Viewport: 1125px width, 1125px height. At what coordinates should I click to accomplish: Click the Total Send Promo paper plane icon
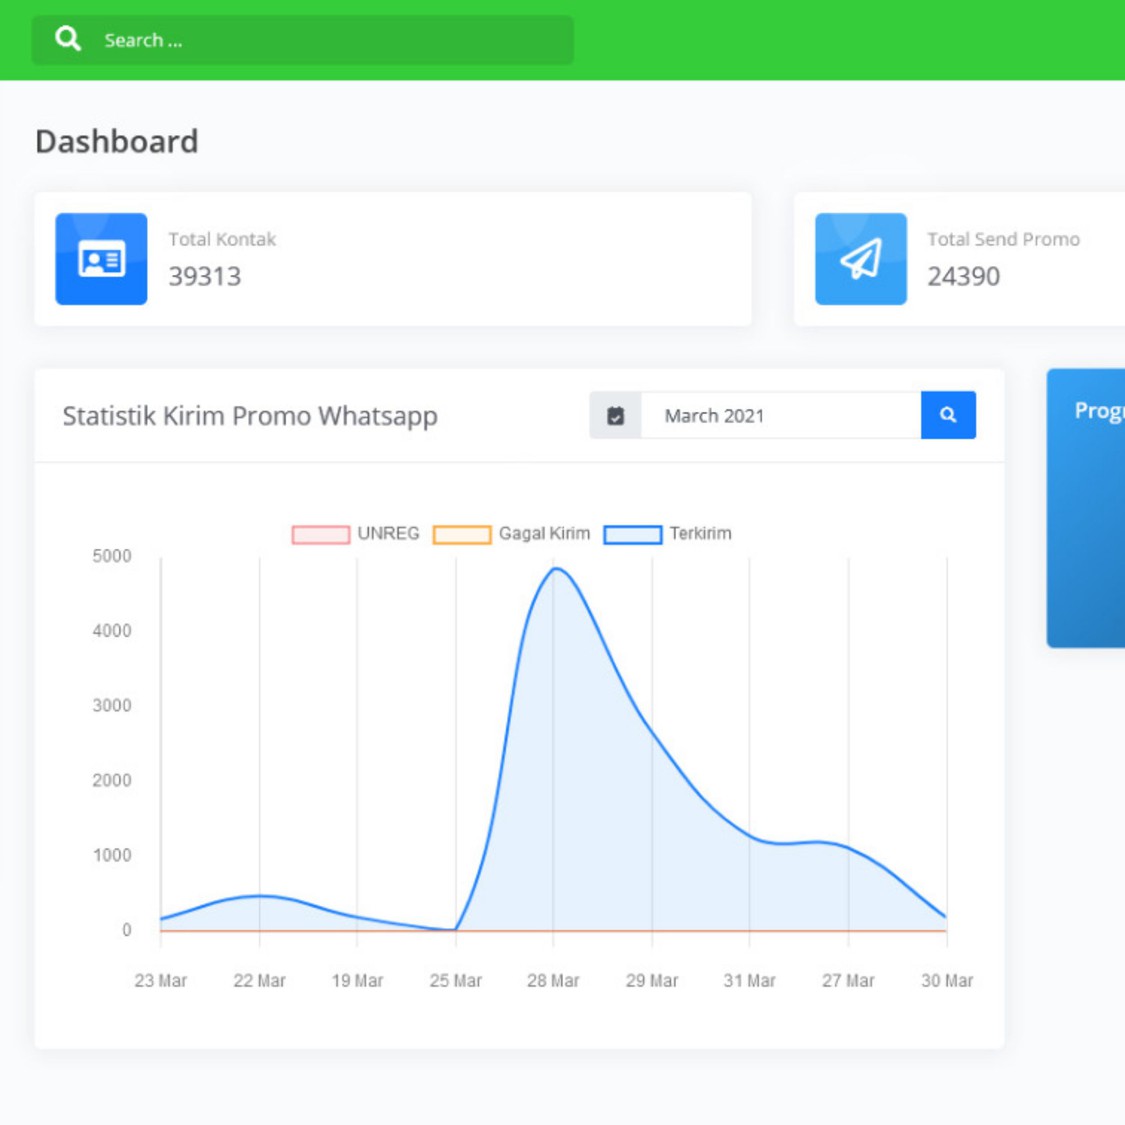[x=860, y=259]
